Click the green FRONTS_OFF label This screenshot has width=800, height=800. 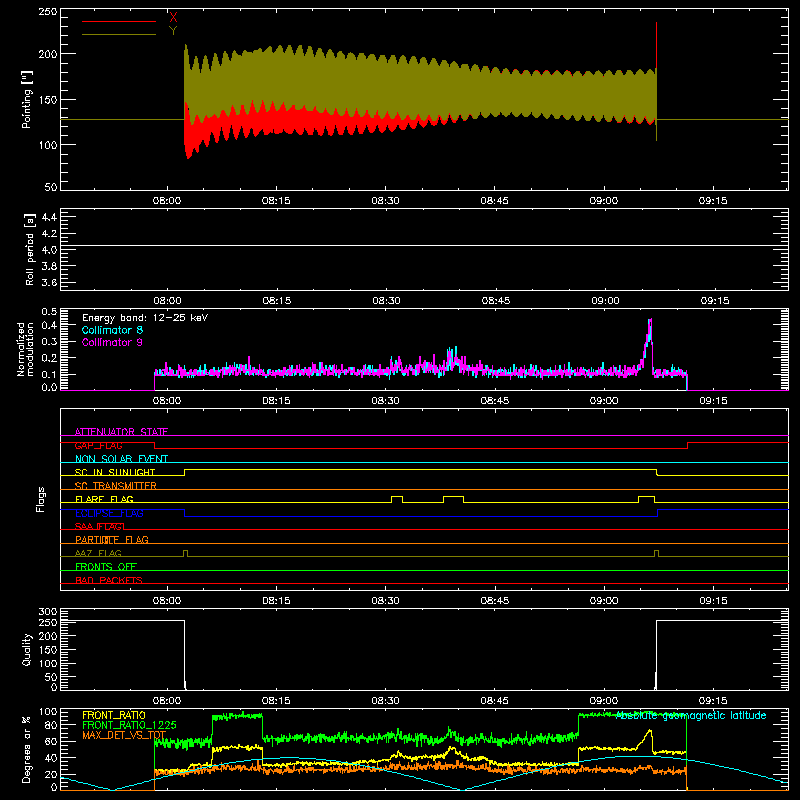pyautogui.click(x=106, y=566)
